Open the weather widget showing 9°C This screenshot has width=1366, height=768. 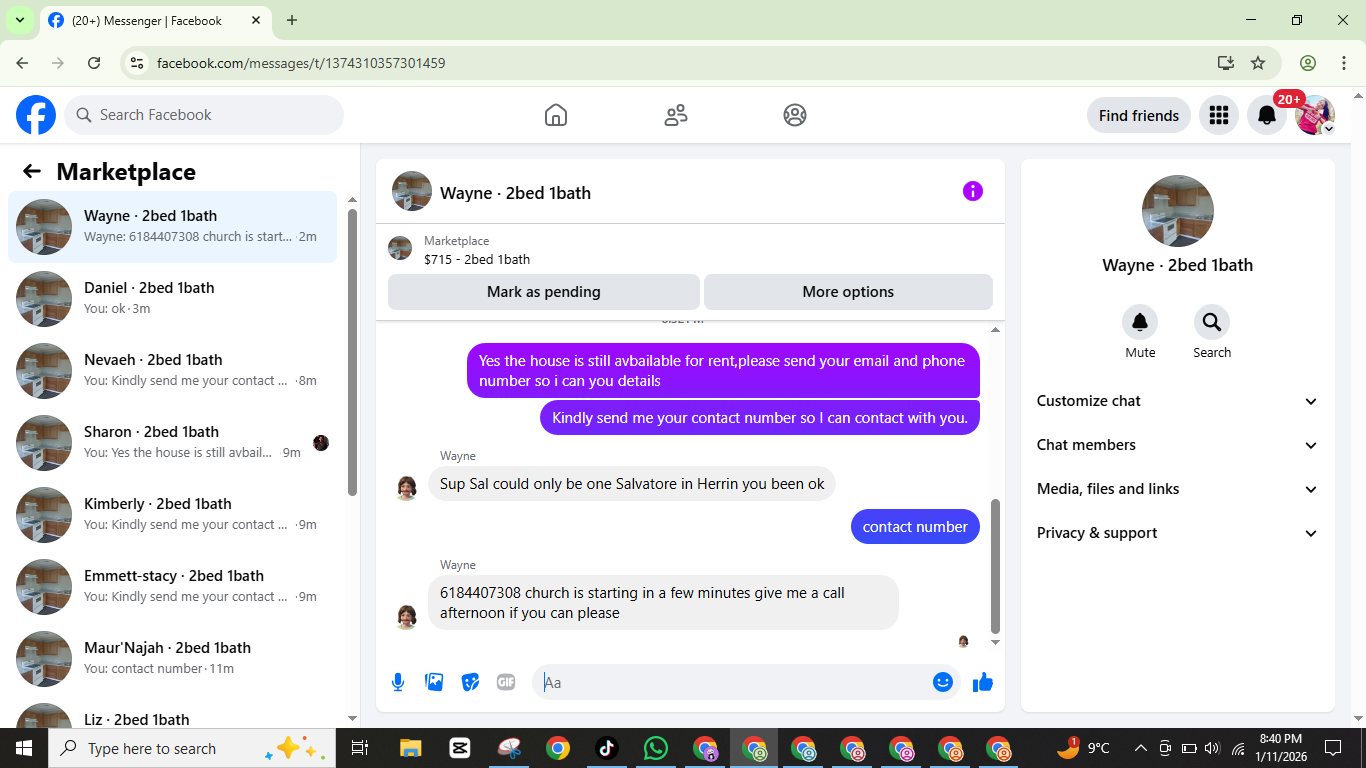pos(1084,748)
